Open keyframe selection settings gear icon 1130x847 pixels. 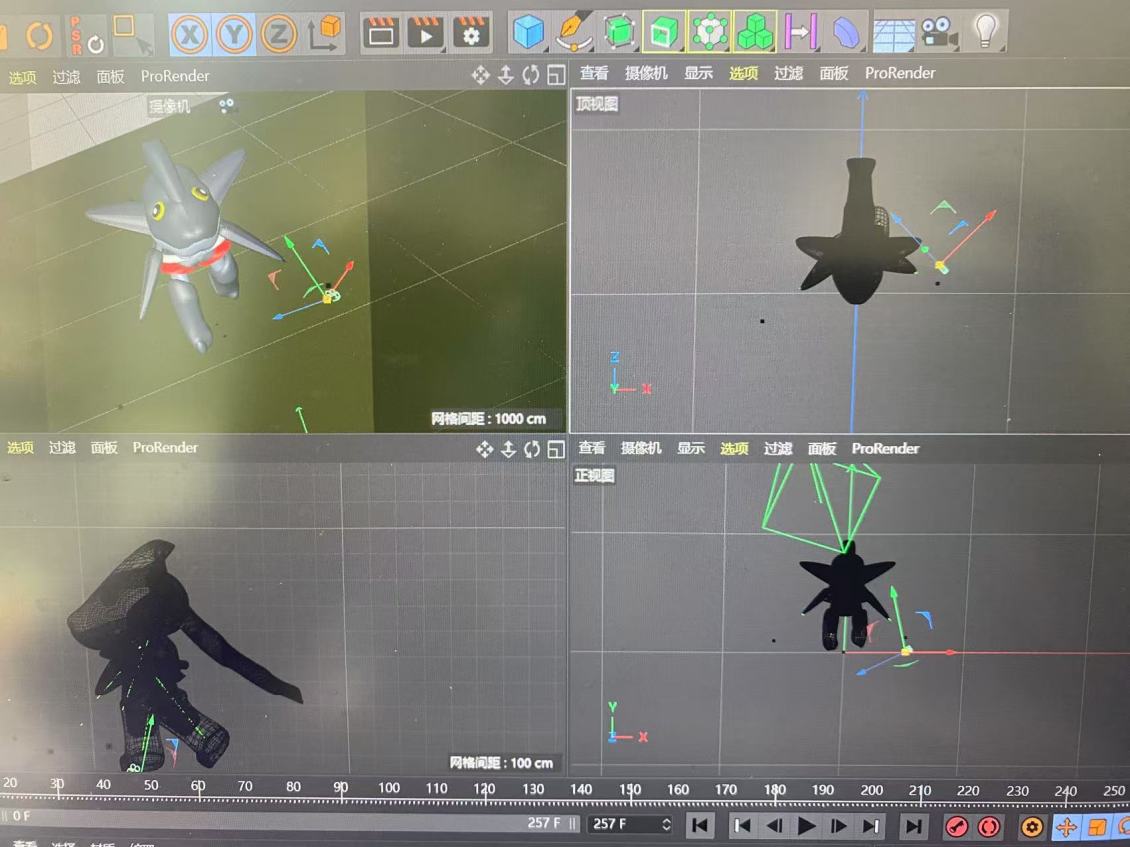tap(1032, 827)
